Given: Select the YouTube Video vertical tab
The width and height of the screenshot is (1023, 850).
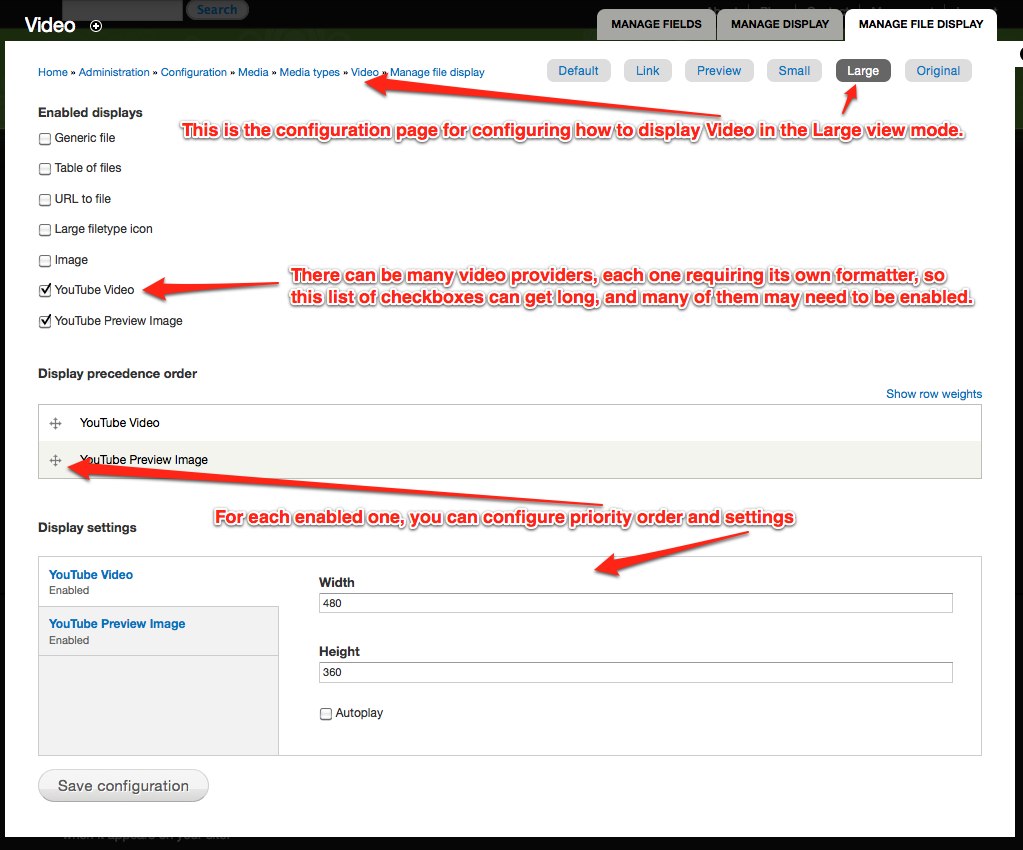Looking at the screenshot, I should 91,575.
